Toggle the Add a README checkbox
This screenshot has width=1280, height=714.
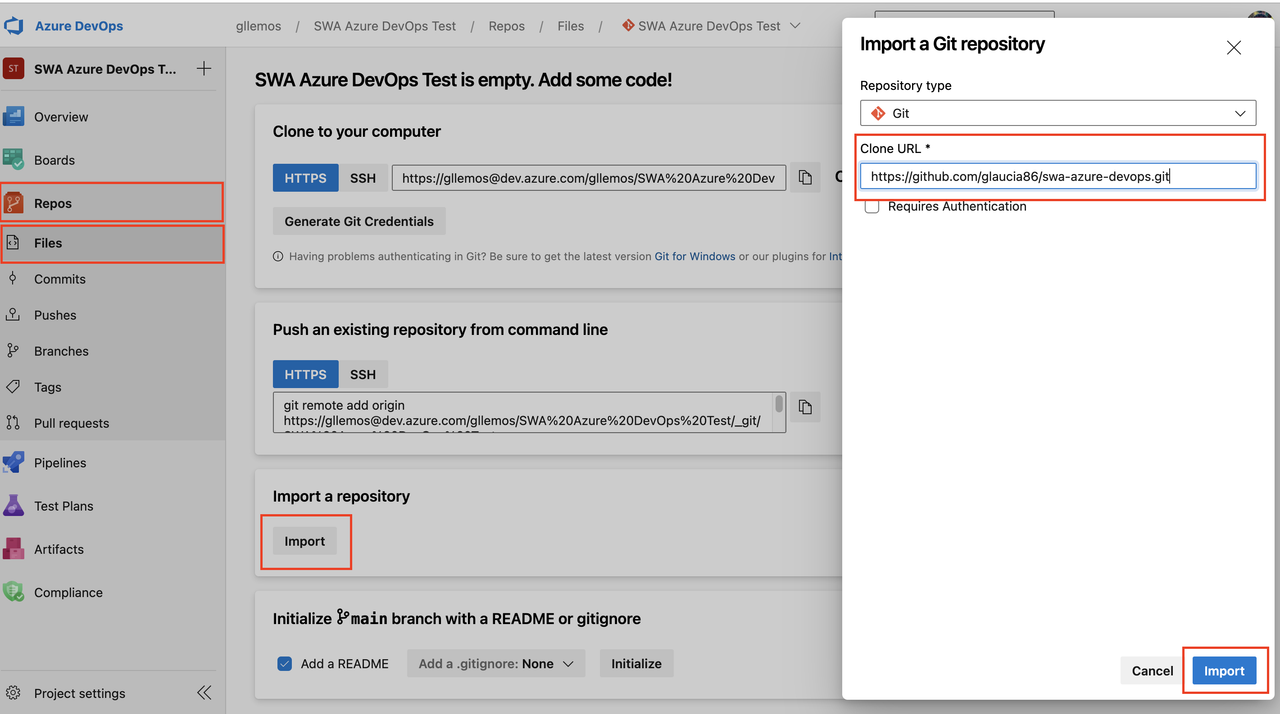[285, 663]
